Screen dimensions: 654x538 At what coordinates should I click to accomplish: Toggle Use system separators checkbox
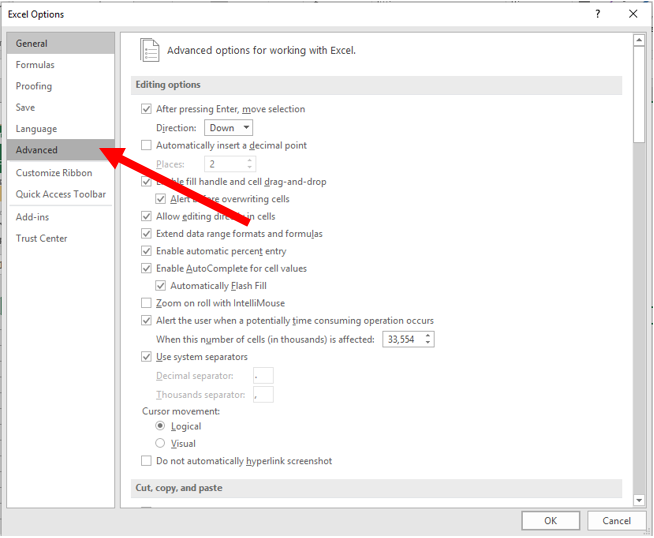click(x=146, y=357)
